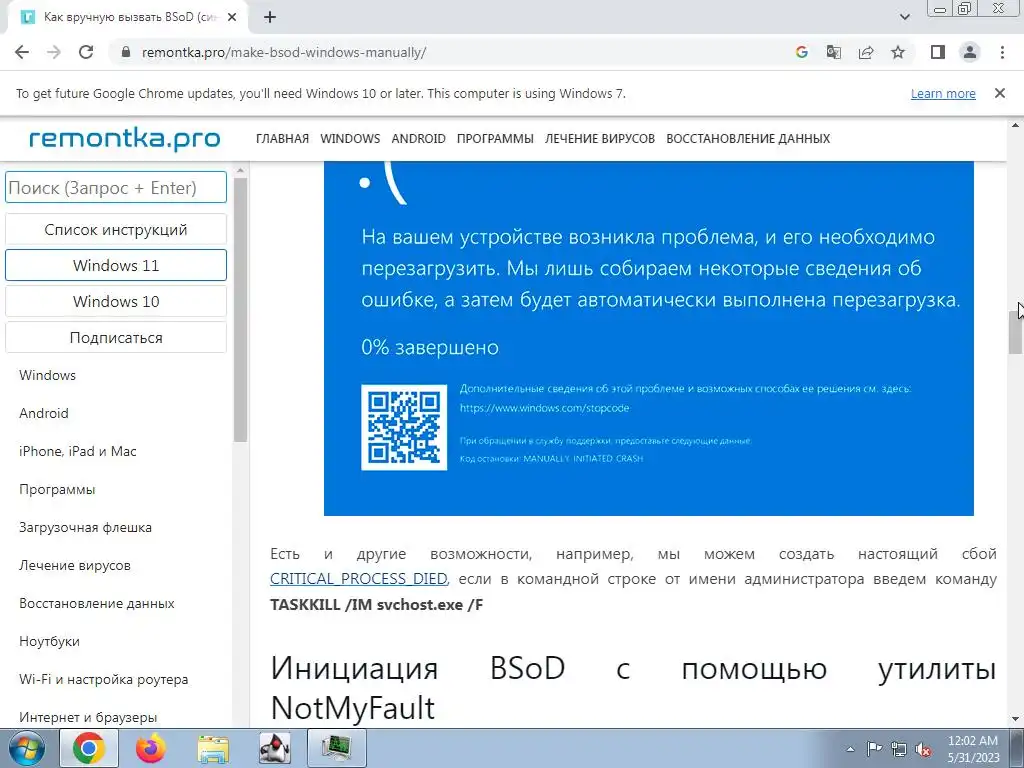The image size is (1024, 768).
Task: Open the Wi-Fi и настройка роутера category
Action: (103, 679)
